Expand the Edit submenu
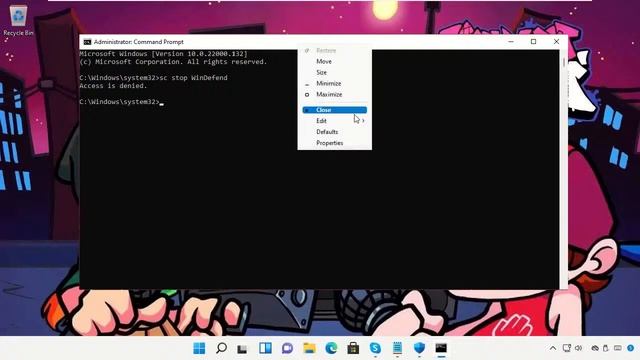Screen dimensions: 640x360 pyautogui.click(x=334, y=121)
